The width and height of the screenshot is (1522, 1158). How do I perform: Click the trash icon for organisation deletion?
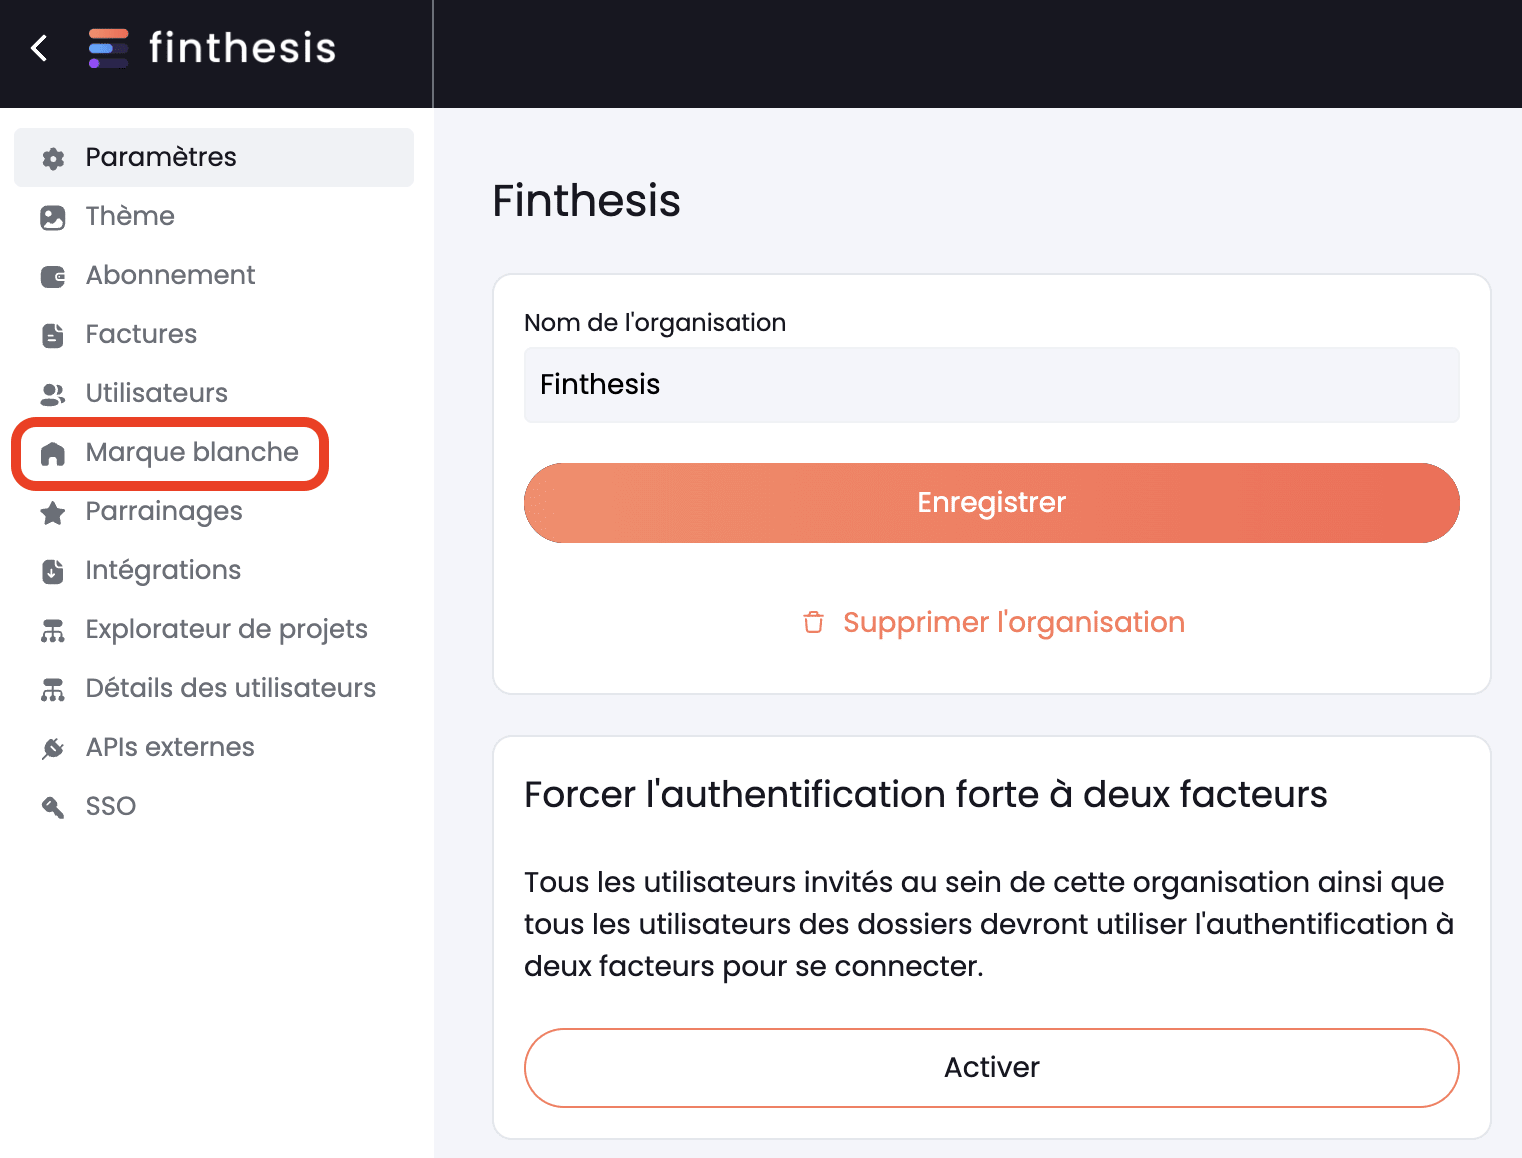click(x=814, y=622)
